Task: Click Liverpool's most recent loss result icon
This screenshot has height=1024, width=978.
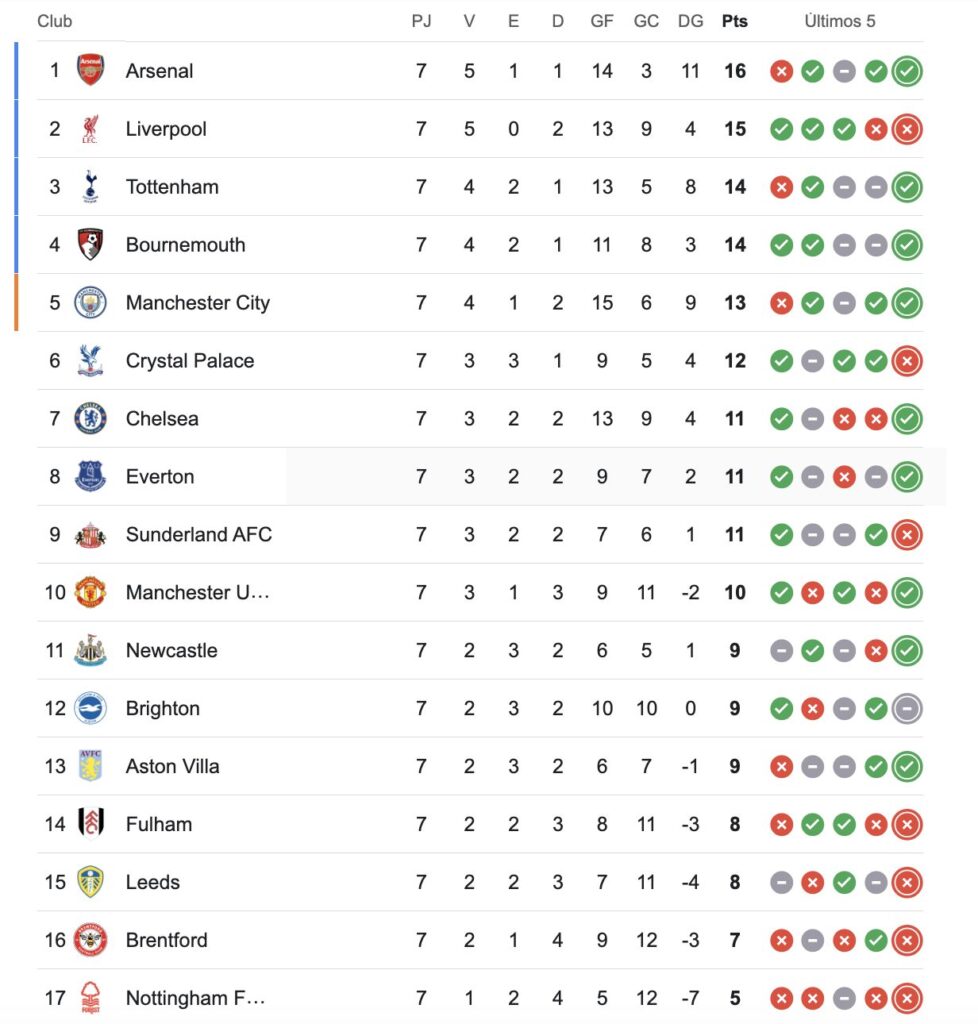Action: click(908, 129)
